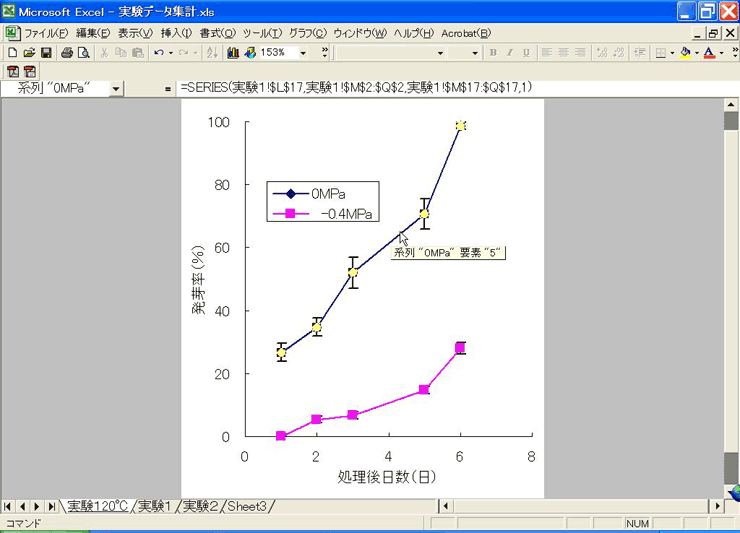Image resolution: width=740 pixels, height=533 pixels.
Task: Open the font name dropdown
Action: coord(444,52)
